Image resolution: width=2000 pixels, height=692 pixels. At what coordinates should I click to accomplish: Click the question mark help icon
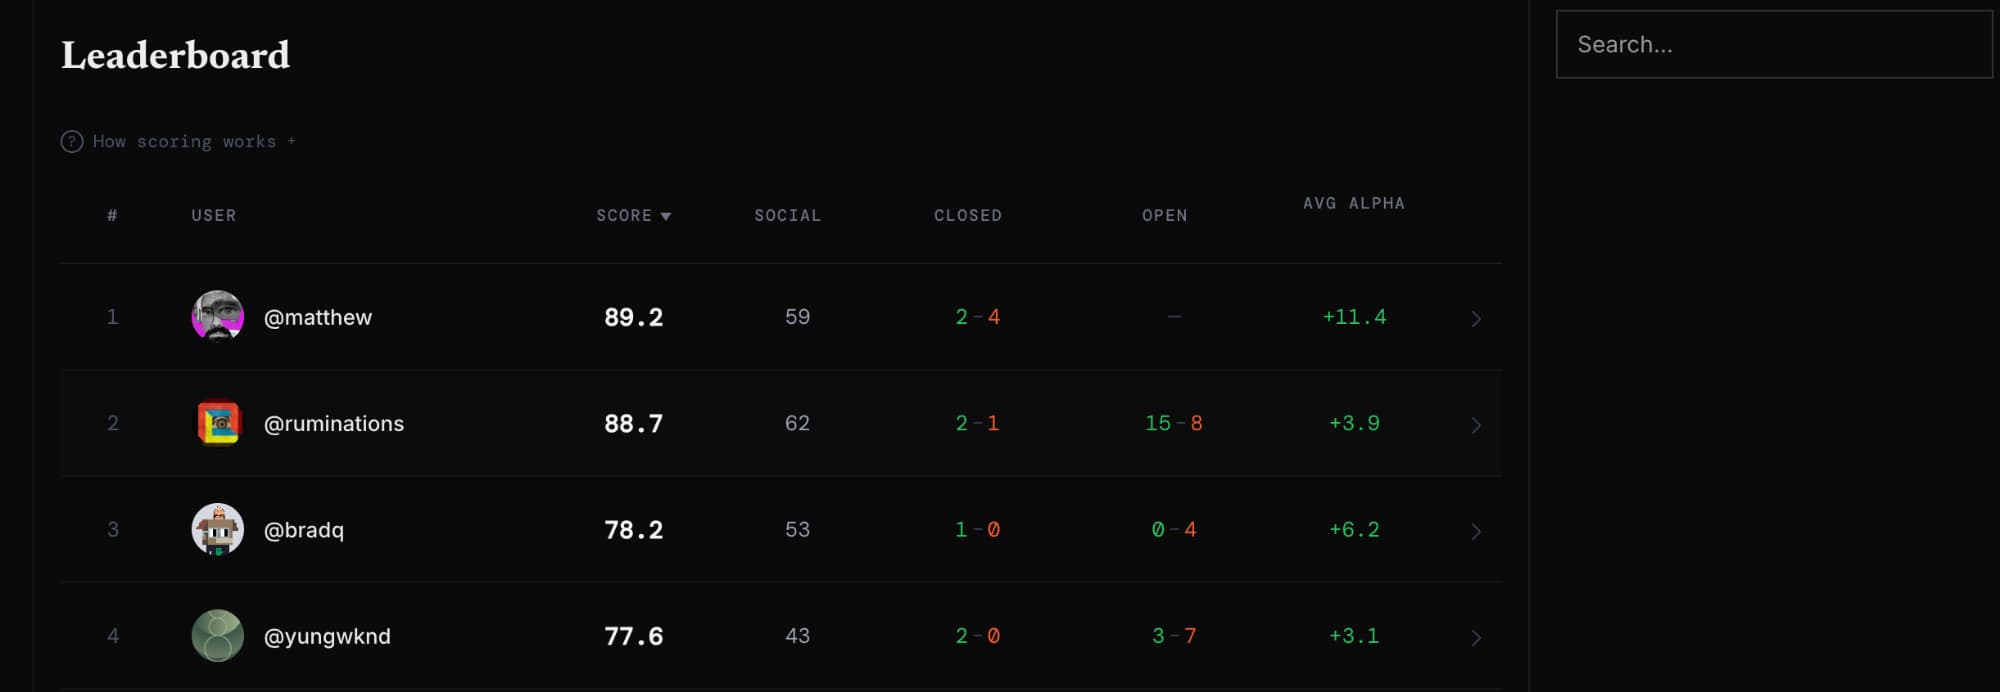pos(72,142)
